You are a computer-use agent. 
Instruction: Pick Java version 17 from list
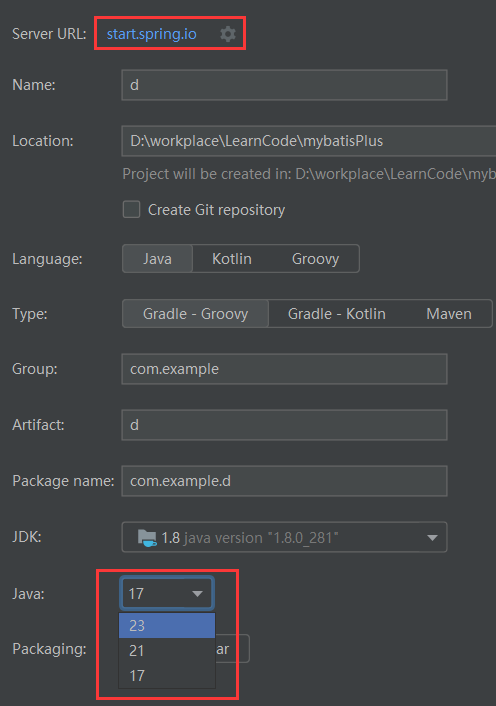167,675
